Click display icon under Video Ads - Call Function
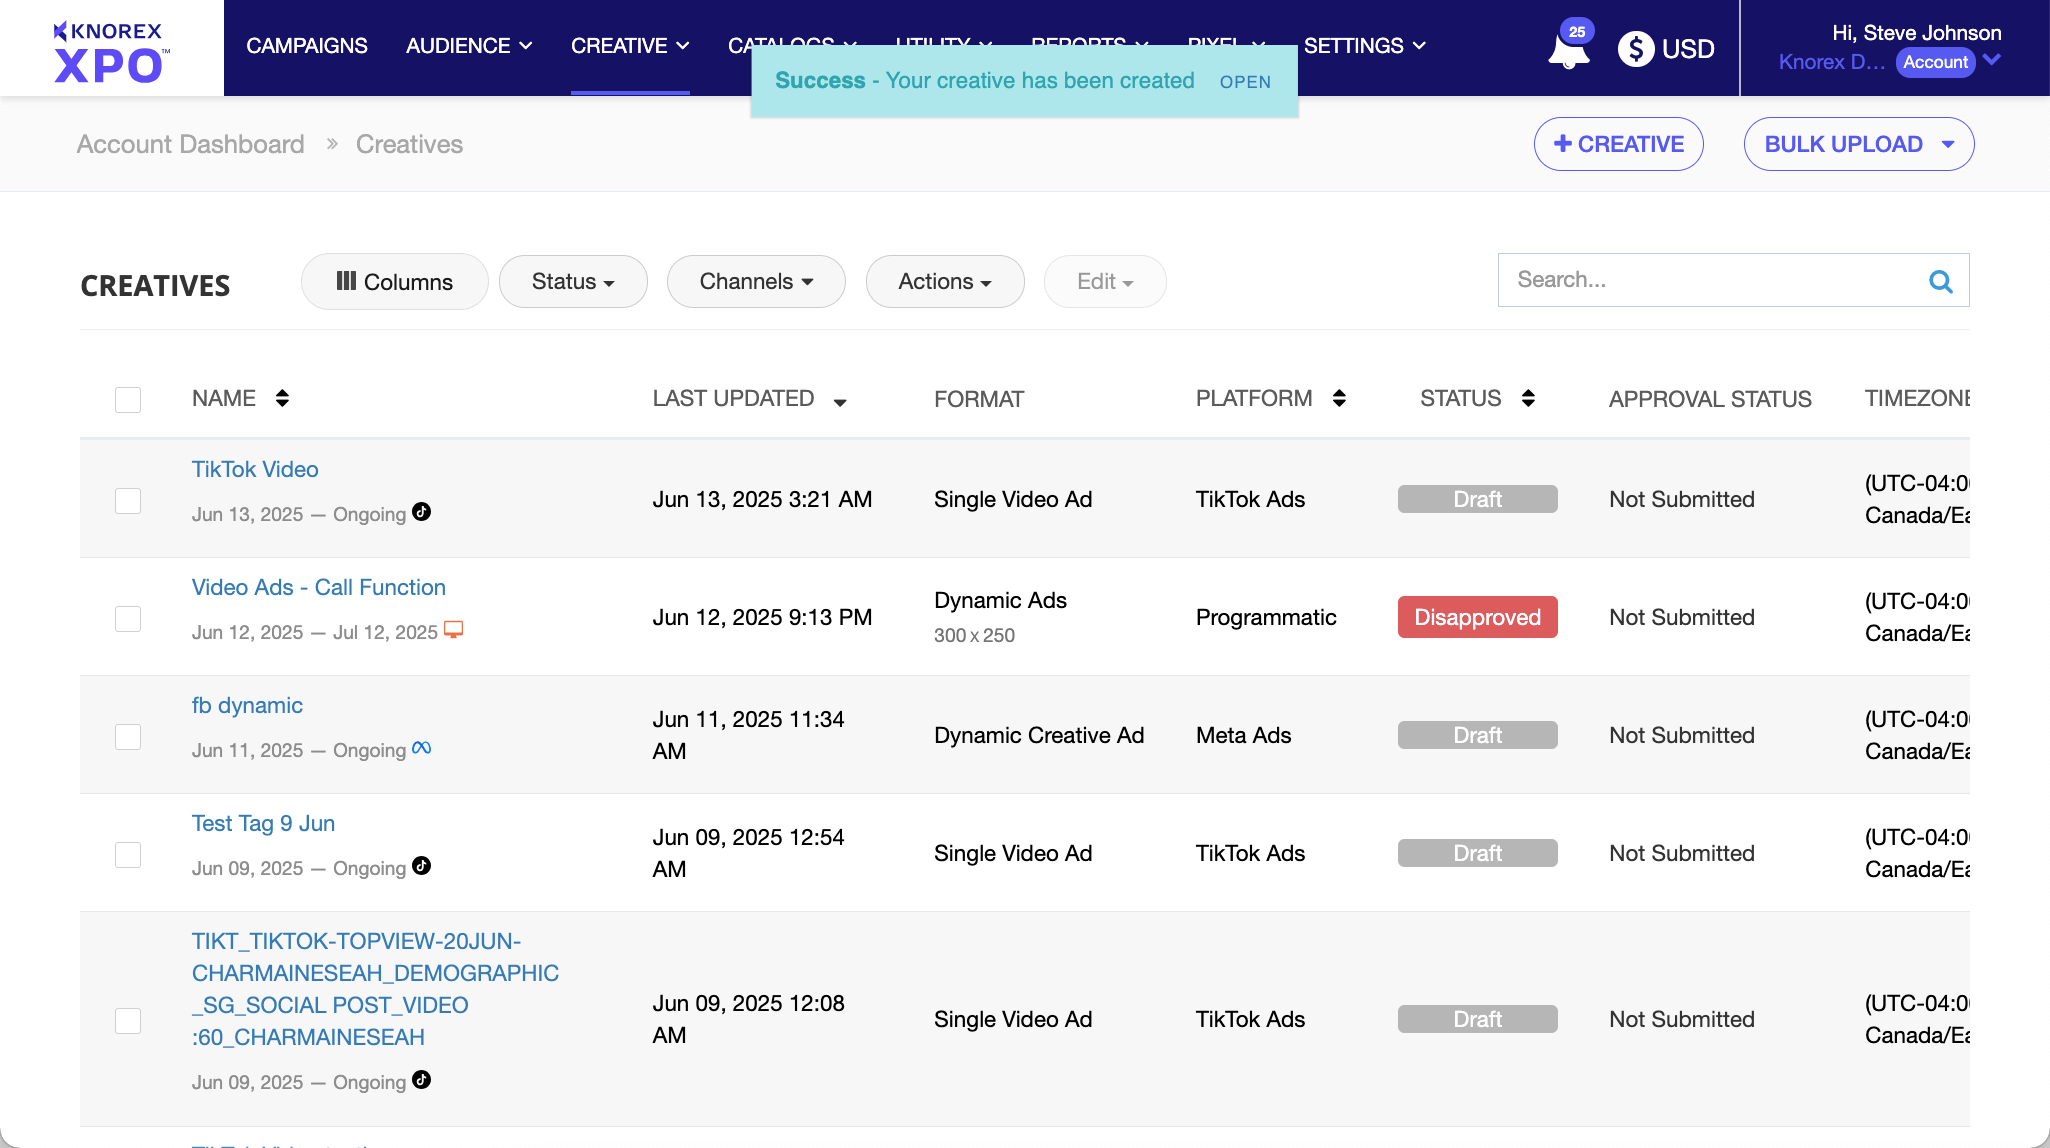 click(453, 630)
